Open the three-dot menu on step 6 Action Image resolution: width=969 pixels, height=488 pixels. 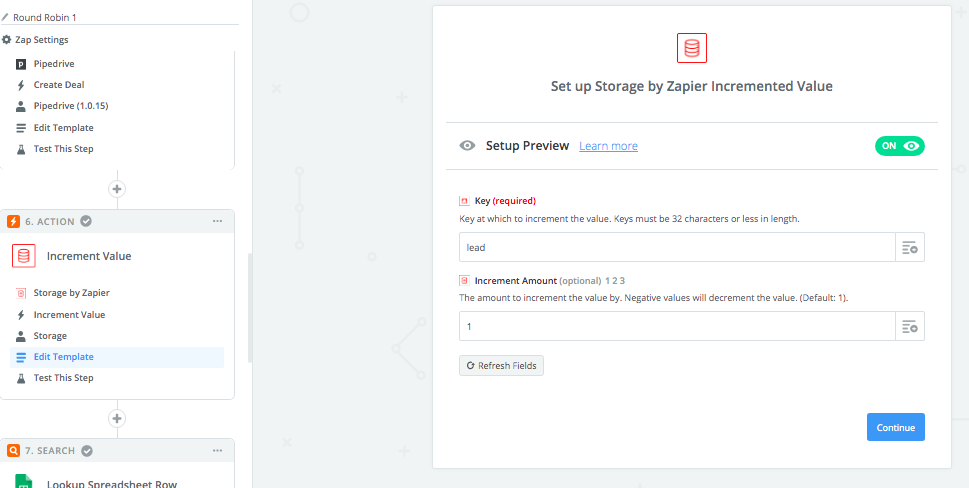pyautogui.click(x=217, y=221)
